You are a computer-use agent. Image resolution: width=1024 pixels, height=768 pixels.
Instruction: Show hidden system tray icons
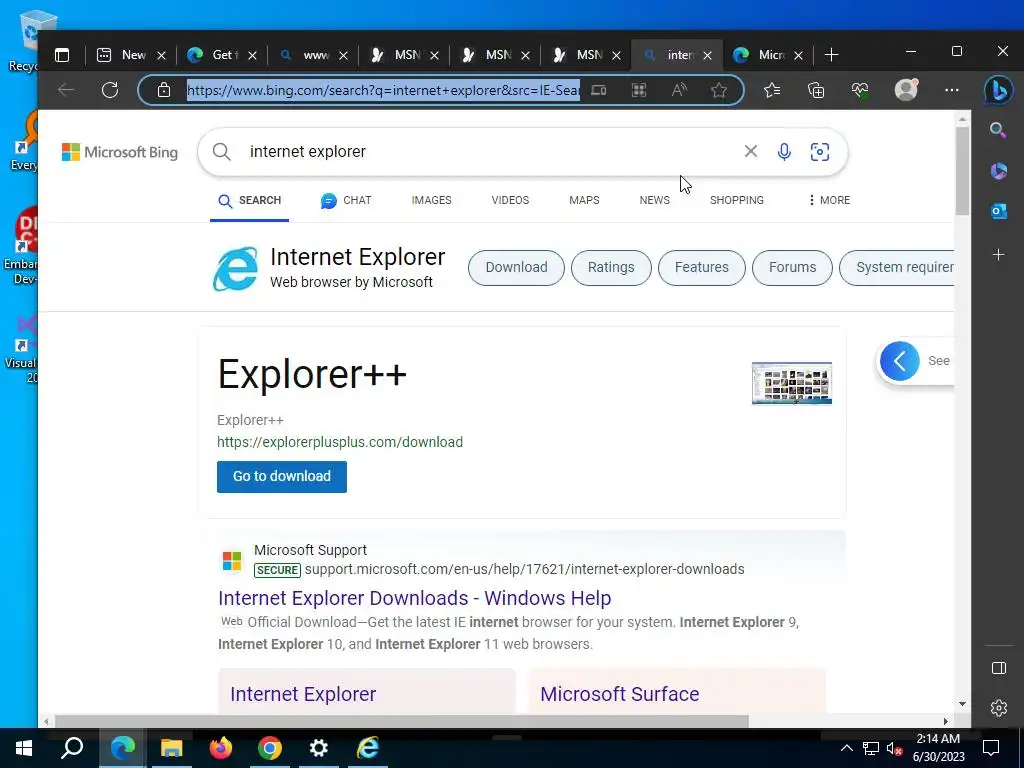coord(846,748)
